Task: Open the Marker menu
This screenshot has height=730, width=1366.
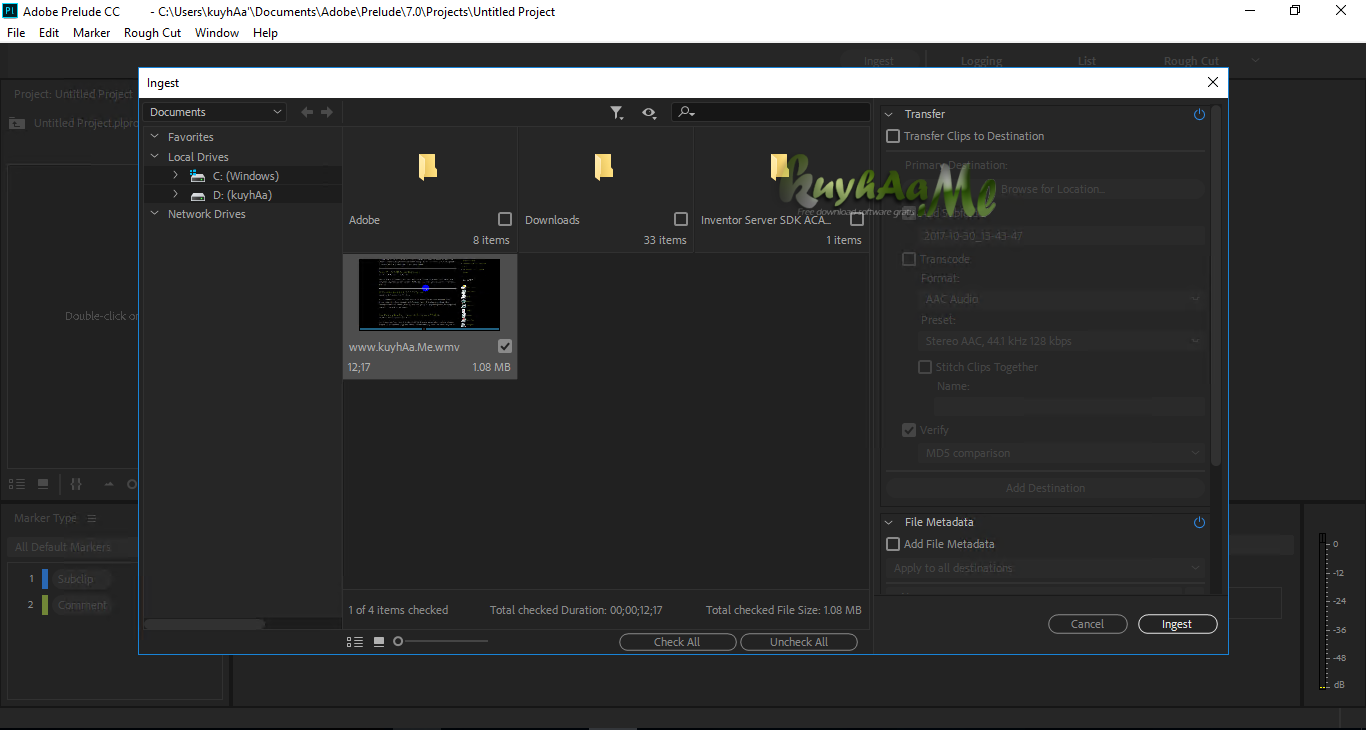Action: (x=92, y=33)
